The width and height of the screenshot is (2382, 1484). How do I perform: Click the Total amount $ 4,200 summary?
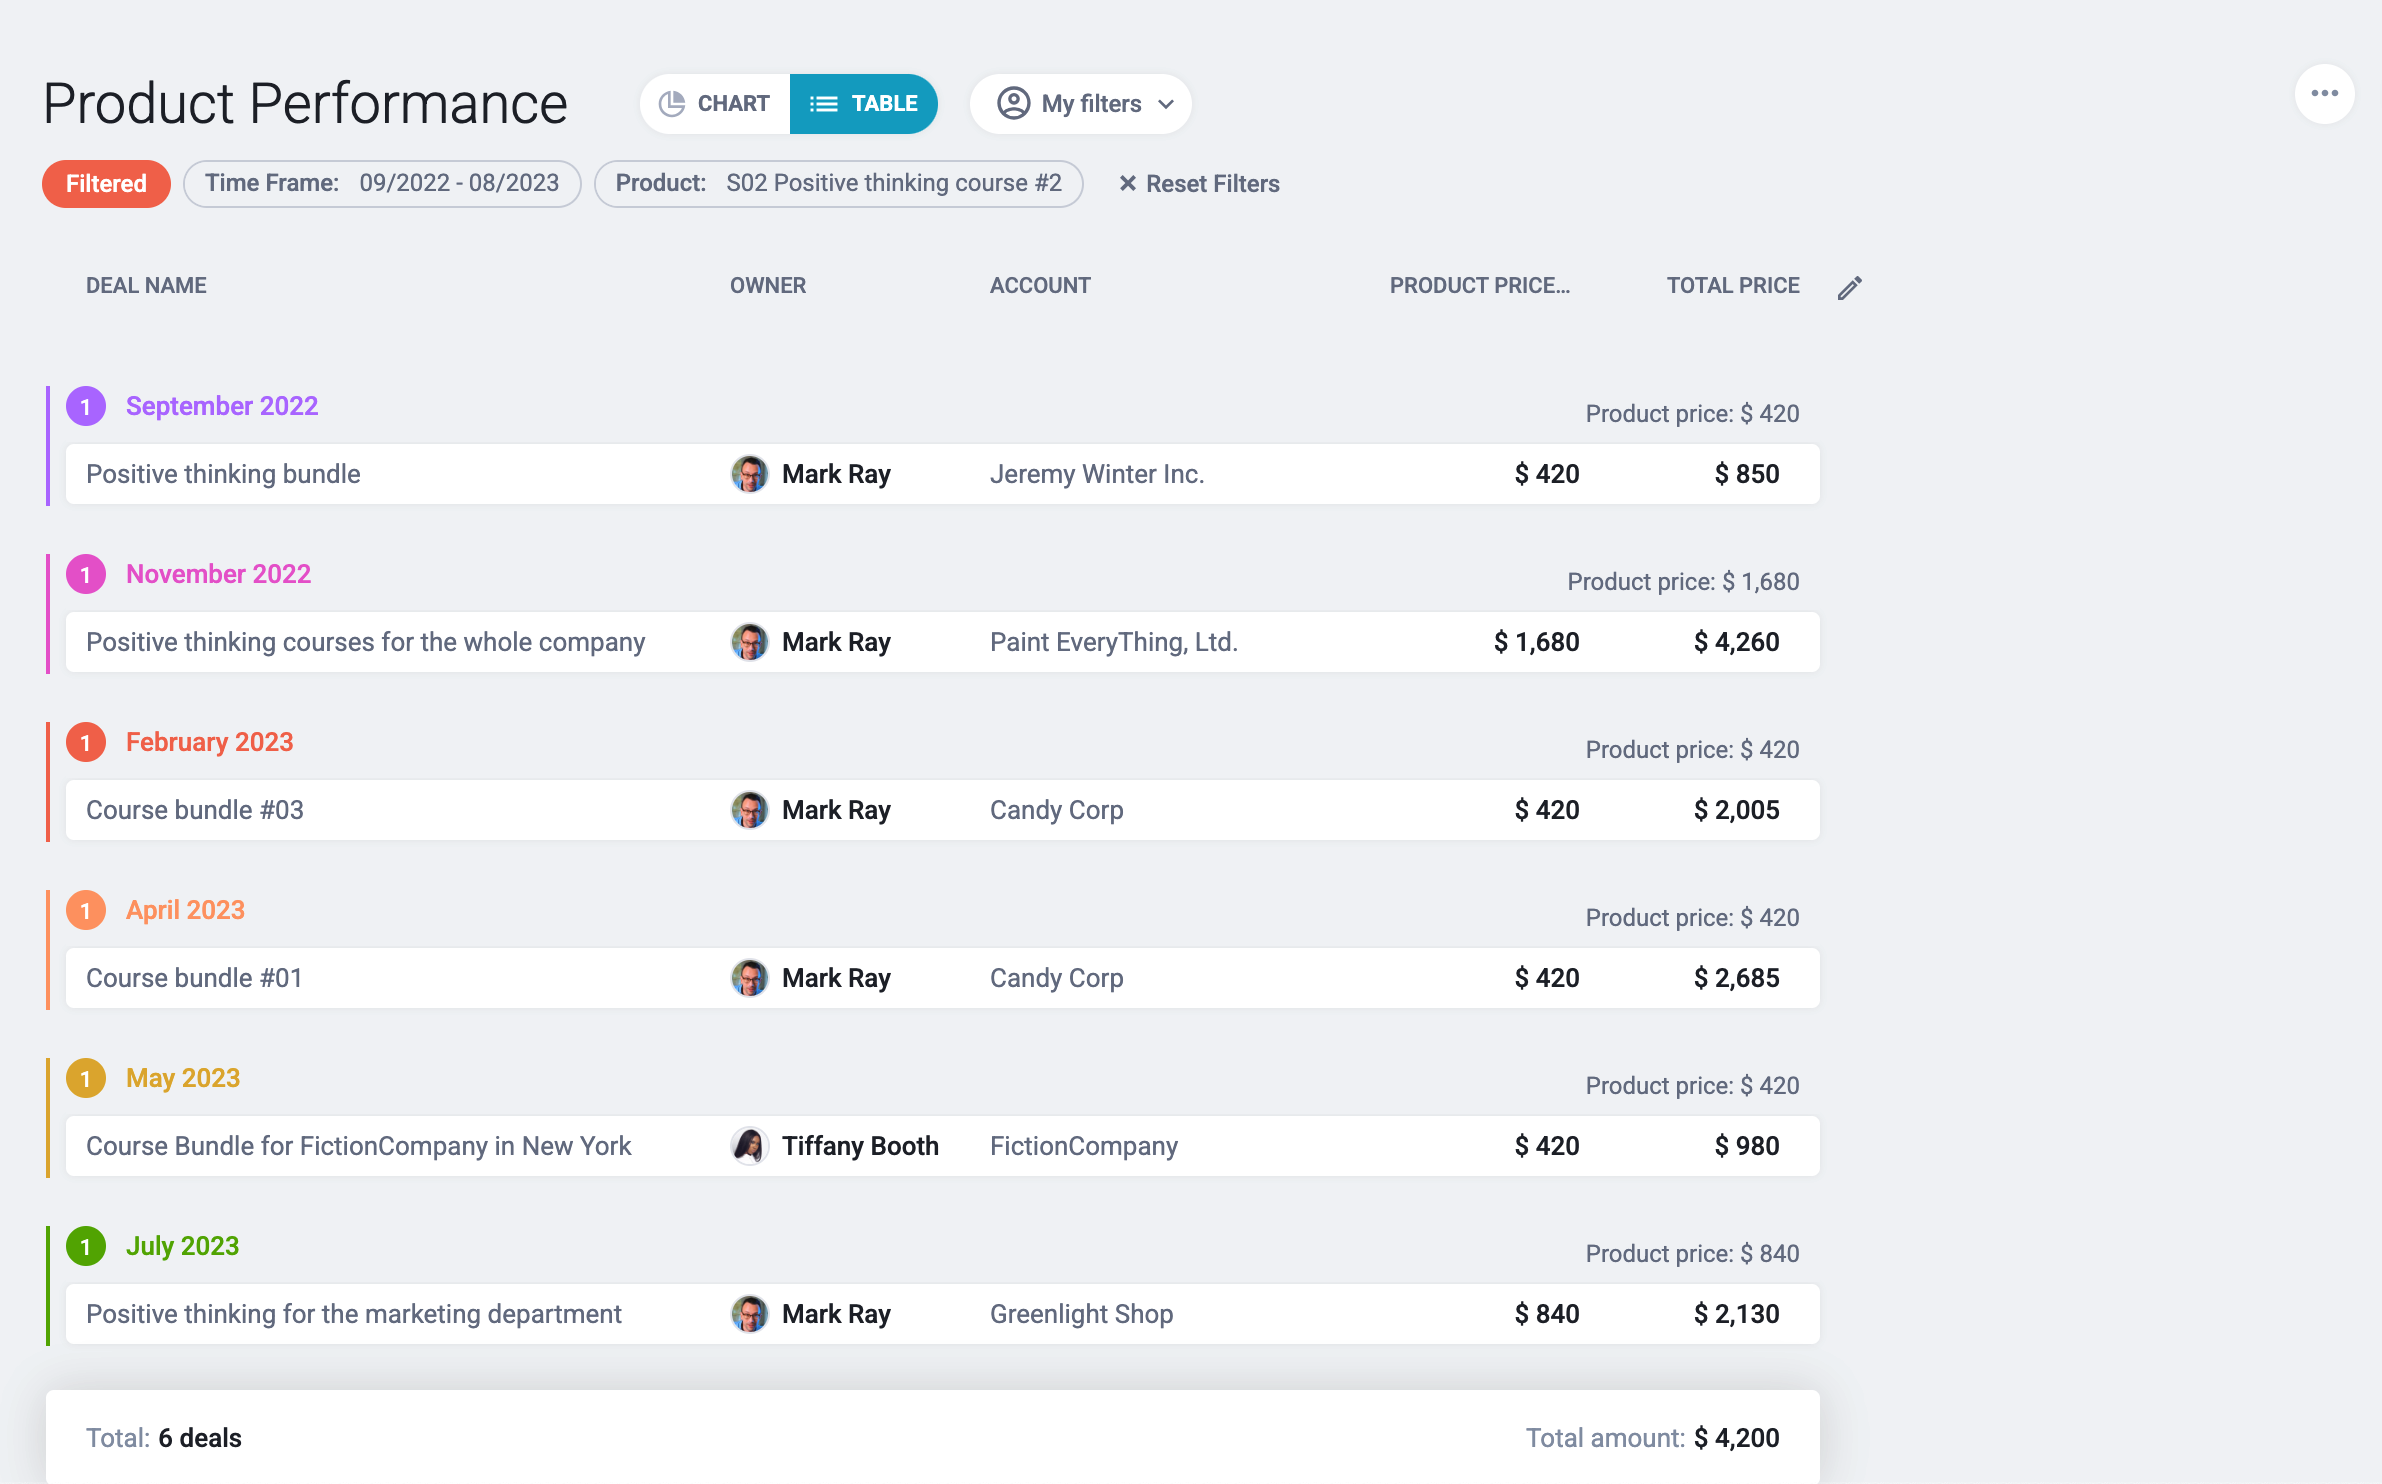tap(1653, 1438)
